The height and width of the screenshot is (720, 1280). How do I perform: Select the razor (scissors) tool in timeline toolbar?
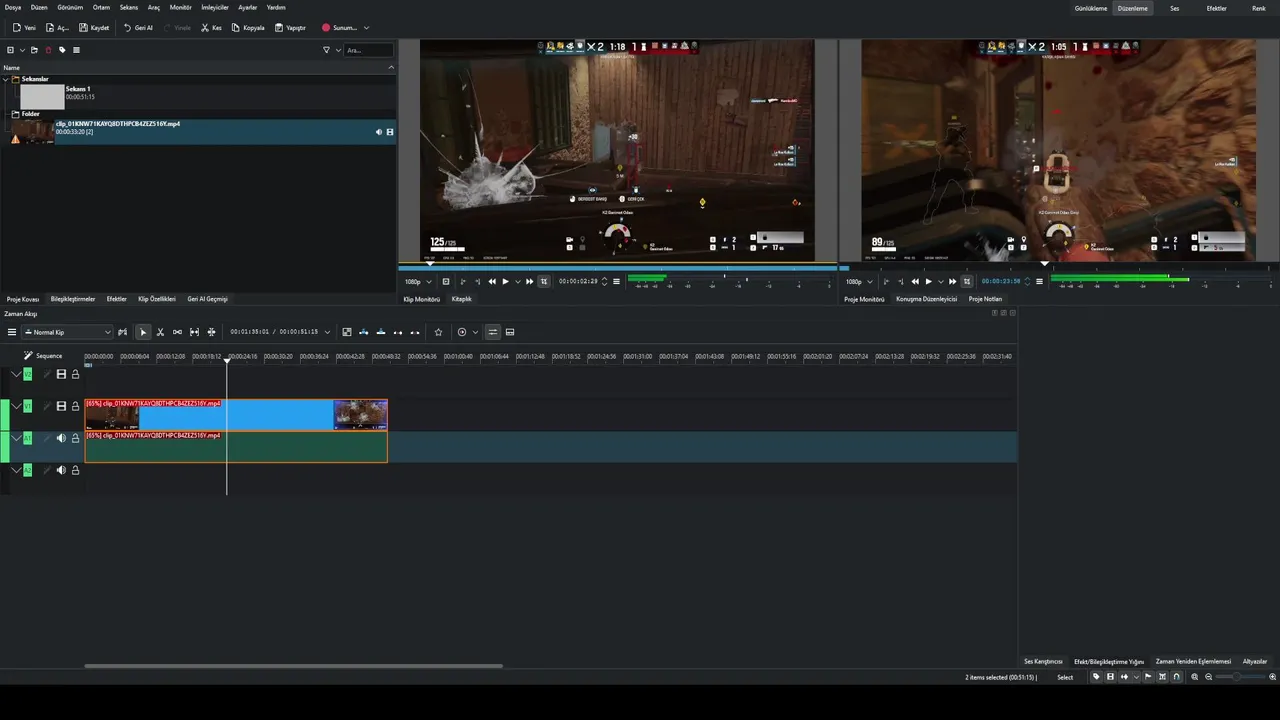tap(160, 332)
